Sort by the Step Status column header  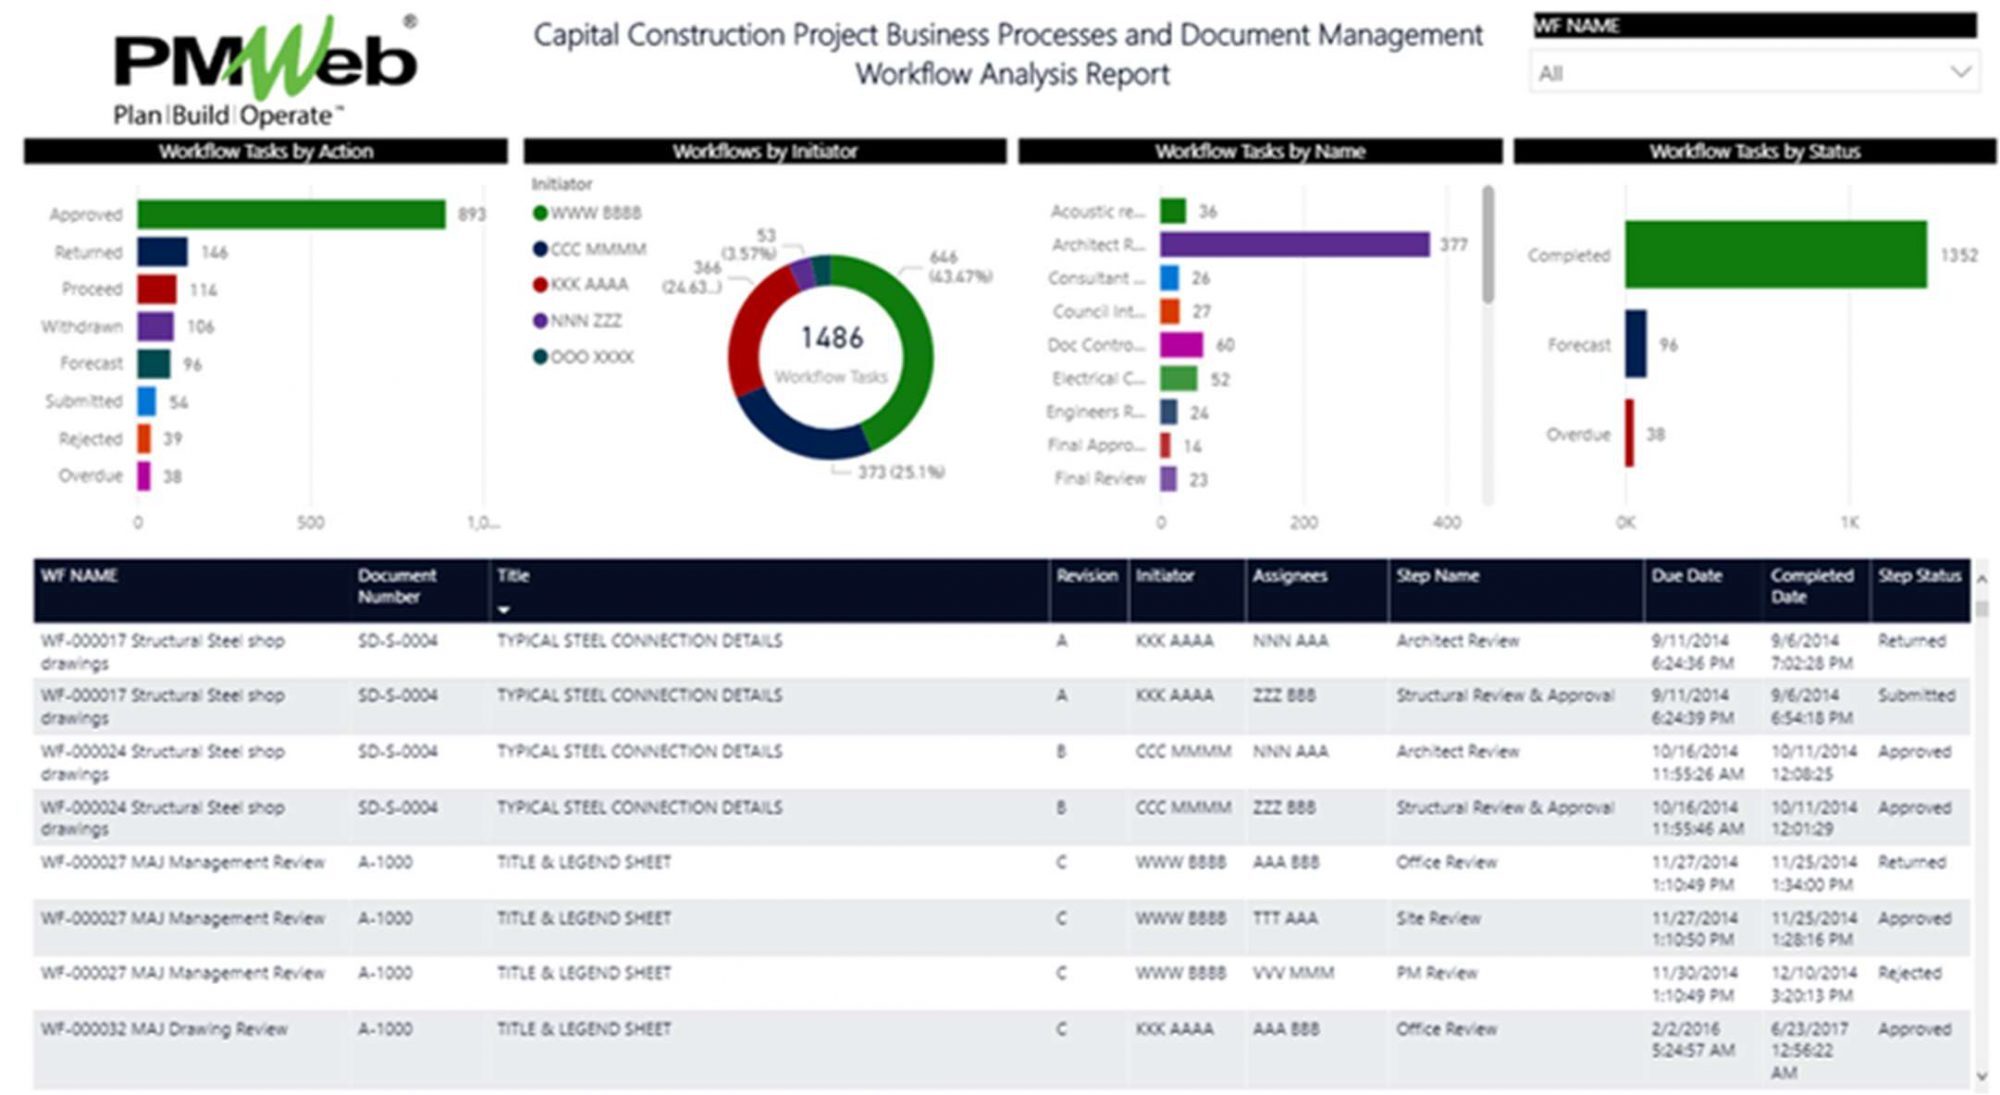click(x=1918, y=576)
